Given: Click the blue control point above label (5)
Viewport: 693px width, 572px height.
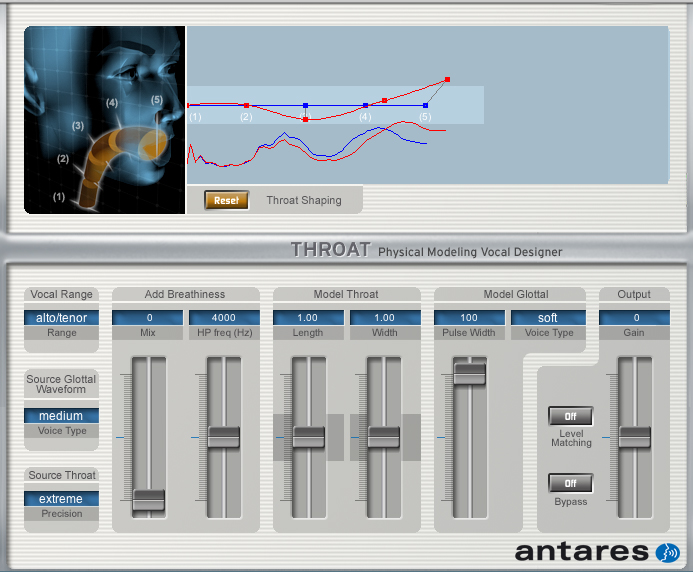Looking at the screenshot, I should [425, 105].
